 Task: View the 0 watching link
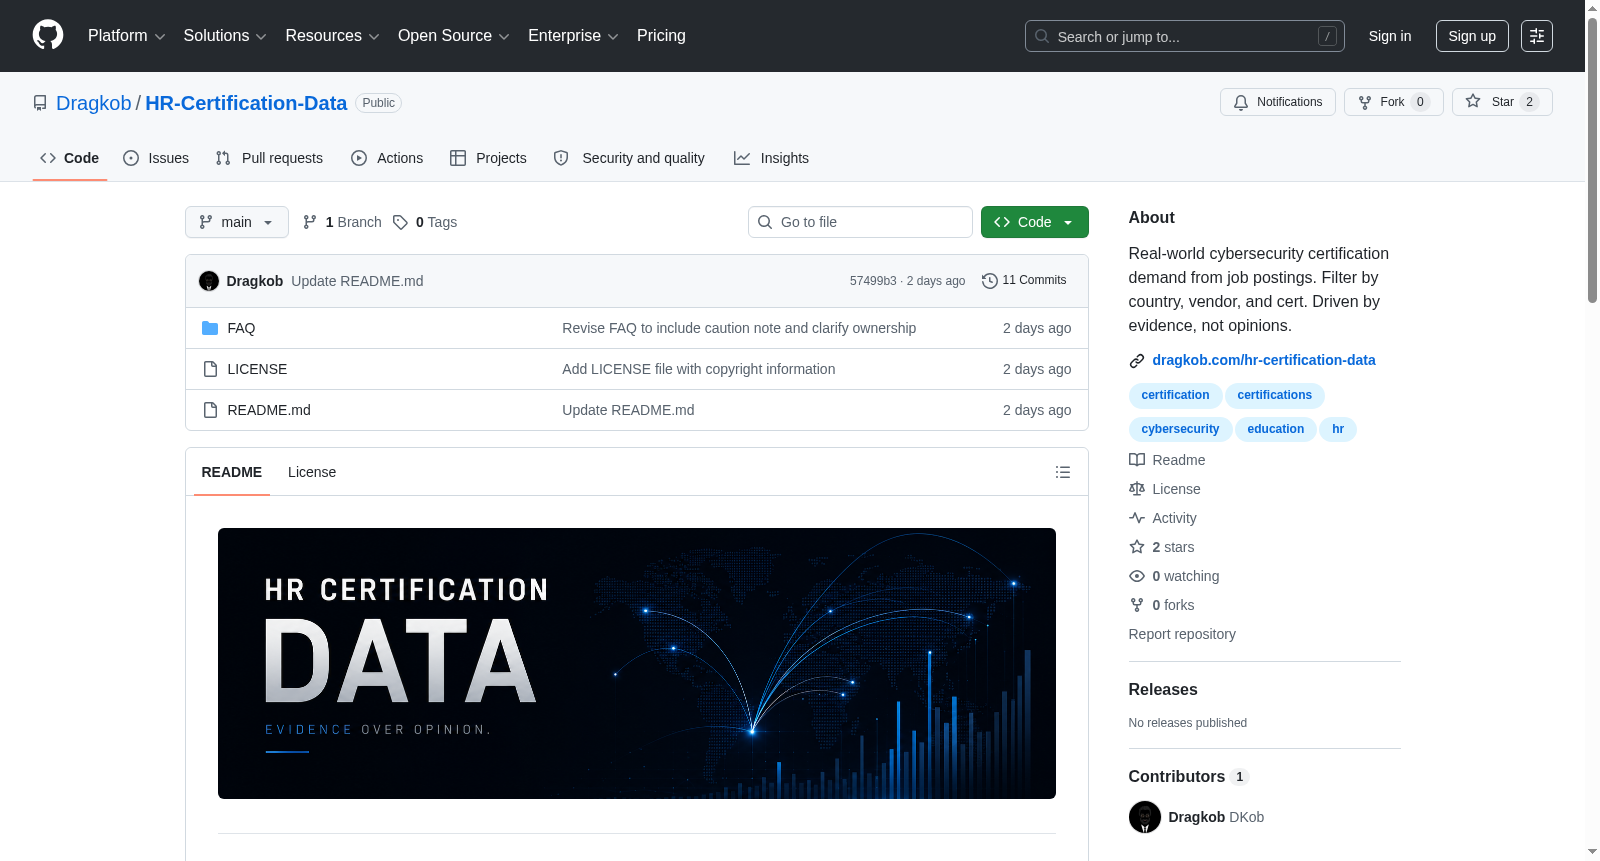point(1174,576)
